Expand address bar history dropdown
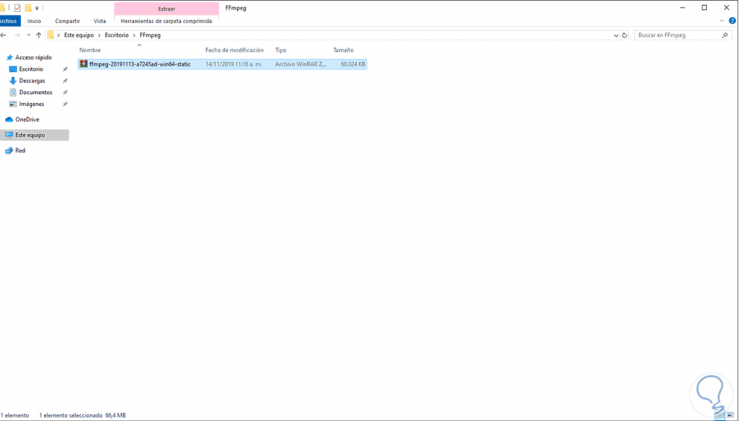Screen dimensions: 745x421 point(616,35)
